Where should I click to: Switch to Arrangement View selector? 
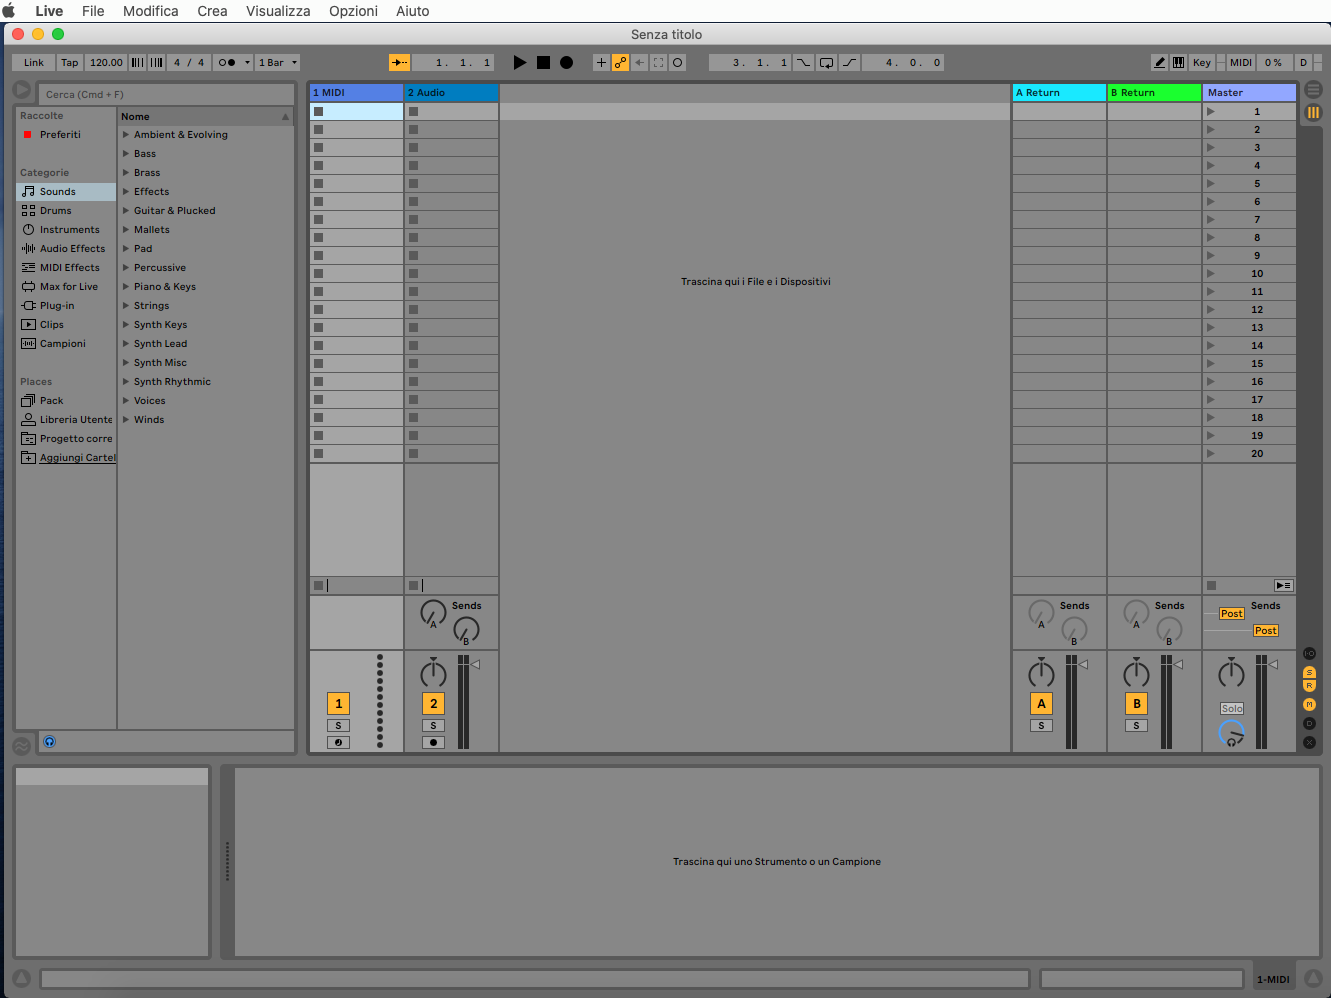tap(1313, 90)
